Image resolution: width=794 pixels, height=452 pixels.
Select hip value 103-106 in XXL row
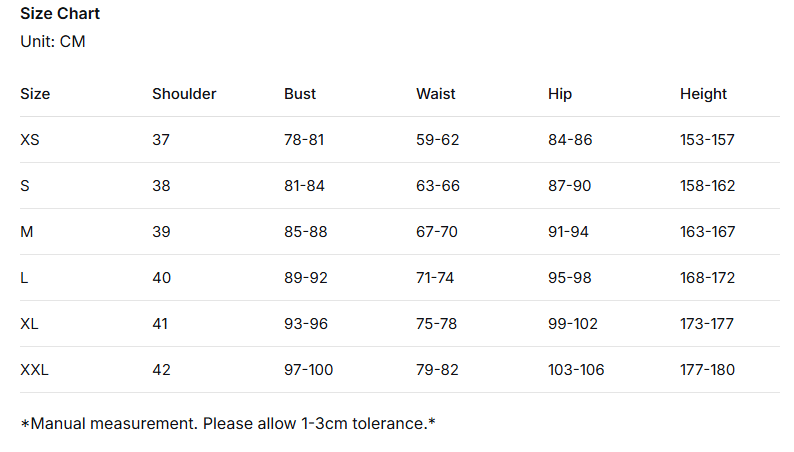point(576,370)
